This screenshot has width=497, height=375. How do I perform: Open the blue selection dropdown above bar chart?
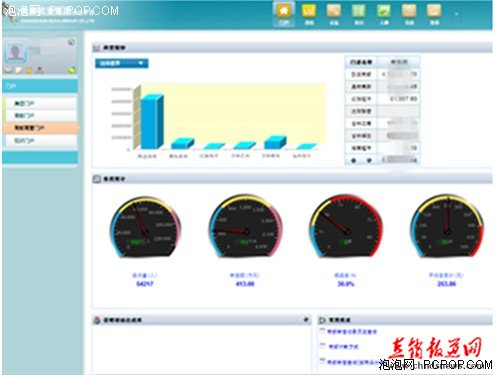click(x=122, y=63)
